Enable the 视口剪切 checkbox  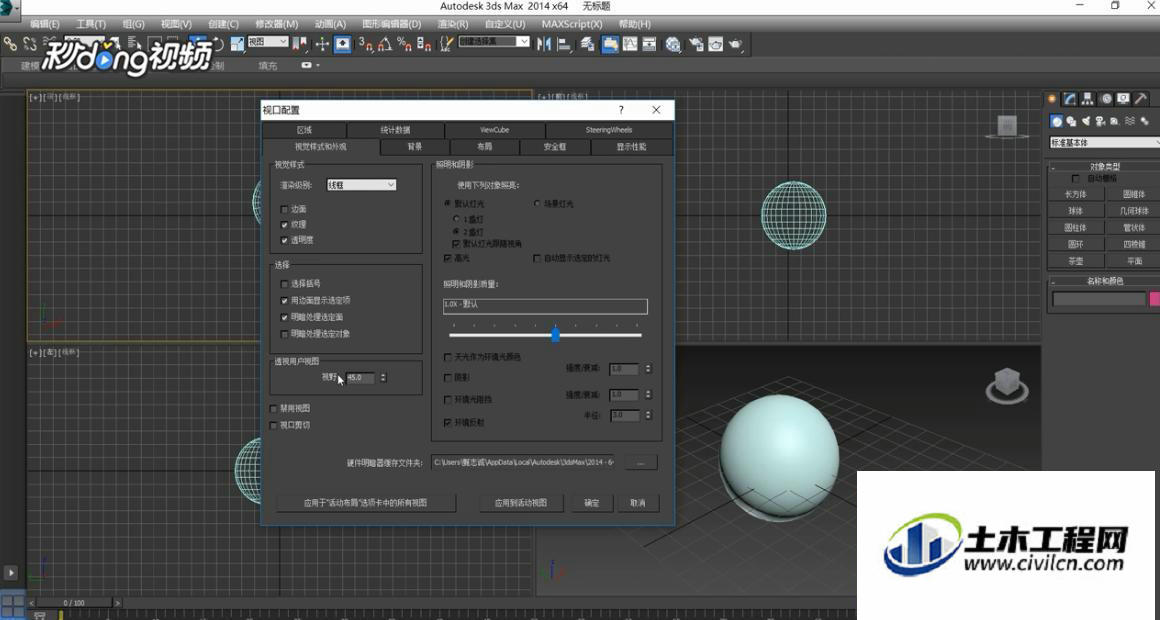[274, 425]
